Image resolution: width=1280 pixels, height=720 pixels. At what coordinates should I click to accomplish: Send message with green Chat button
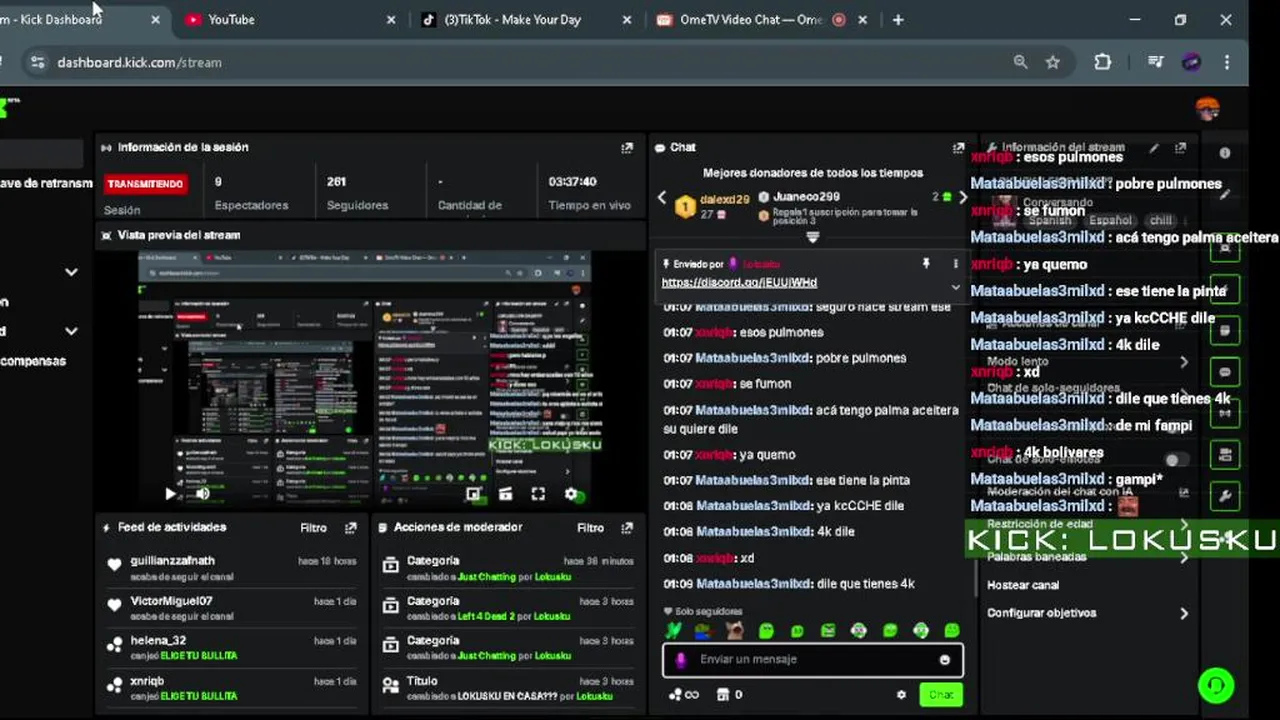coord(941,694)
